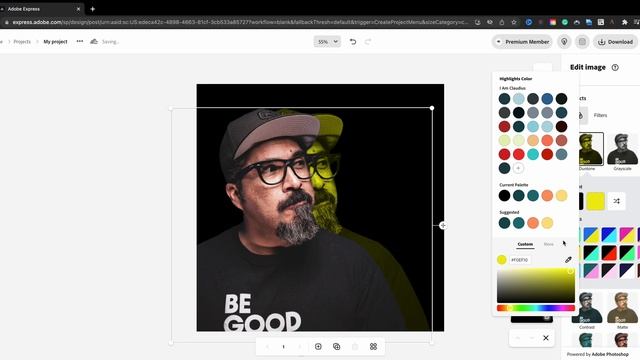Click the page number 1 indicator
Image resolution: width=640 pixels, height=360 pixels.
(x=283, y=347)
